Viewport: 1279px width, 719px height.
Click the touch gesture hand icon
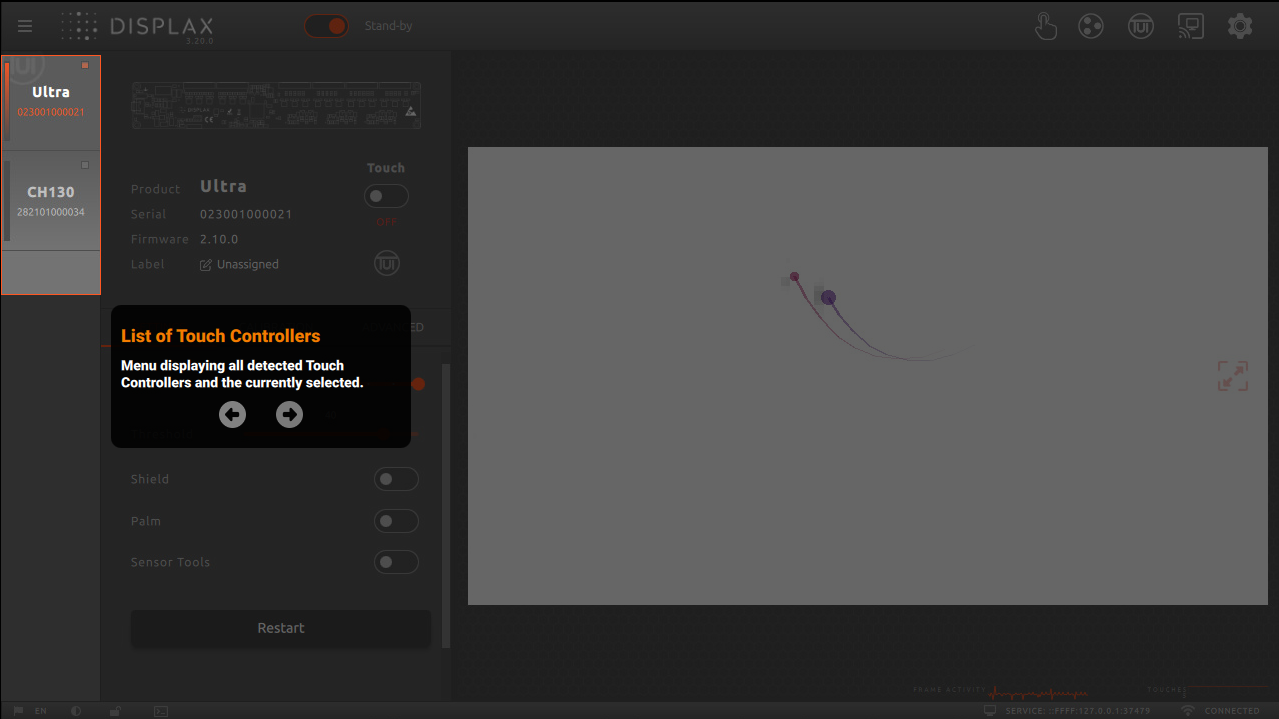1045,26
